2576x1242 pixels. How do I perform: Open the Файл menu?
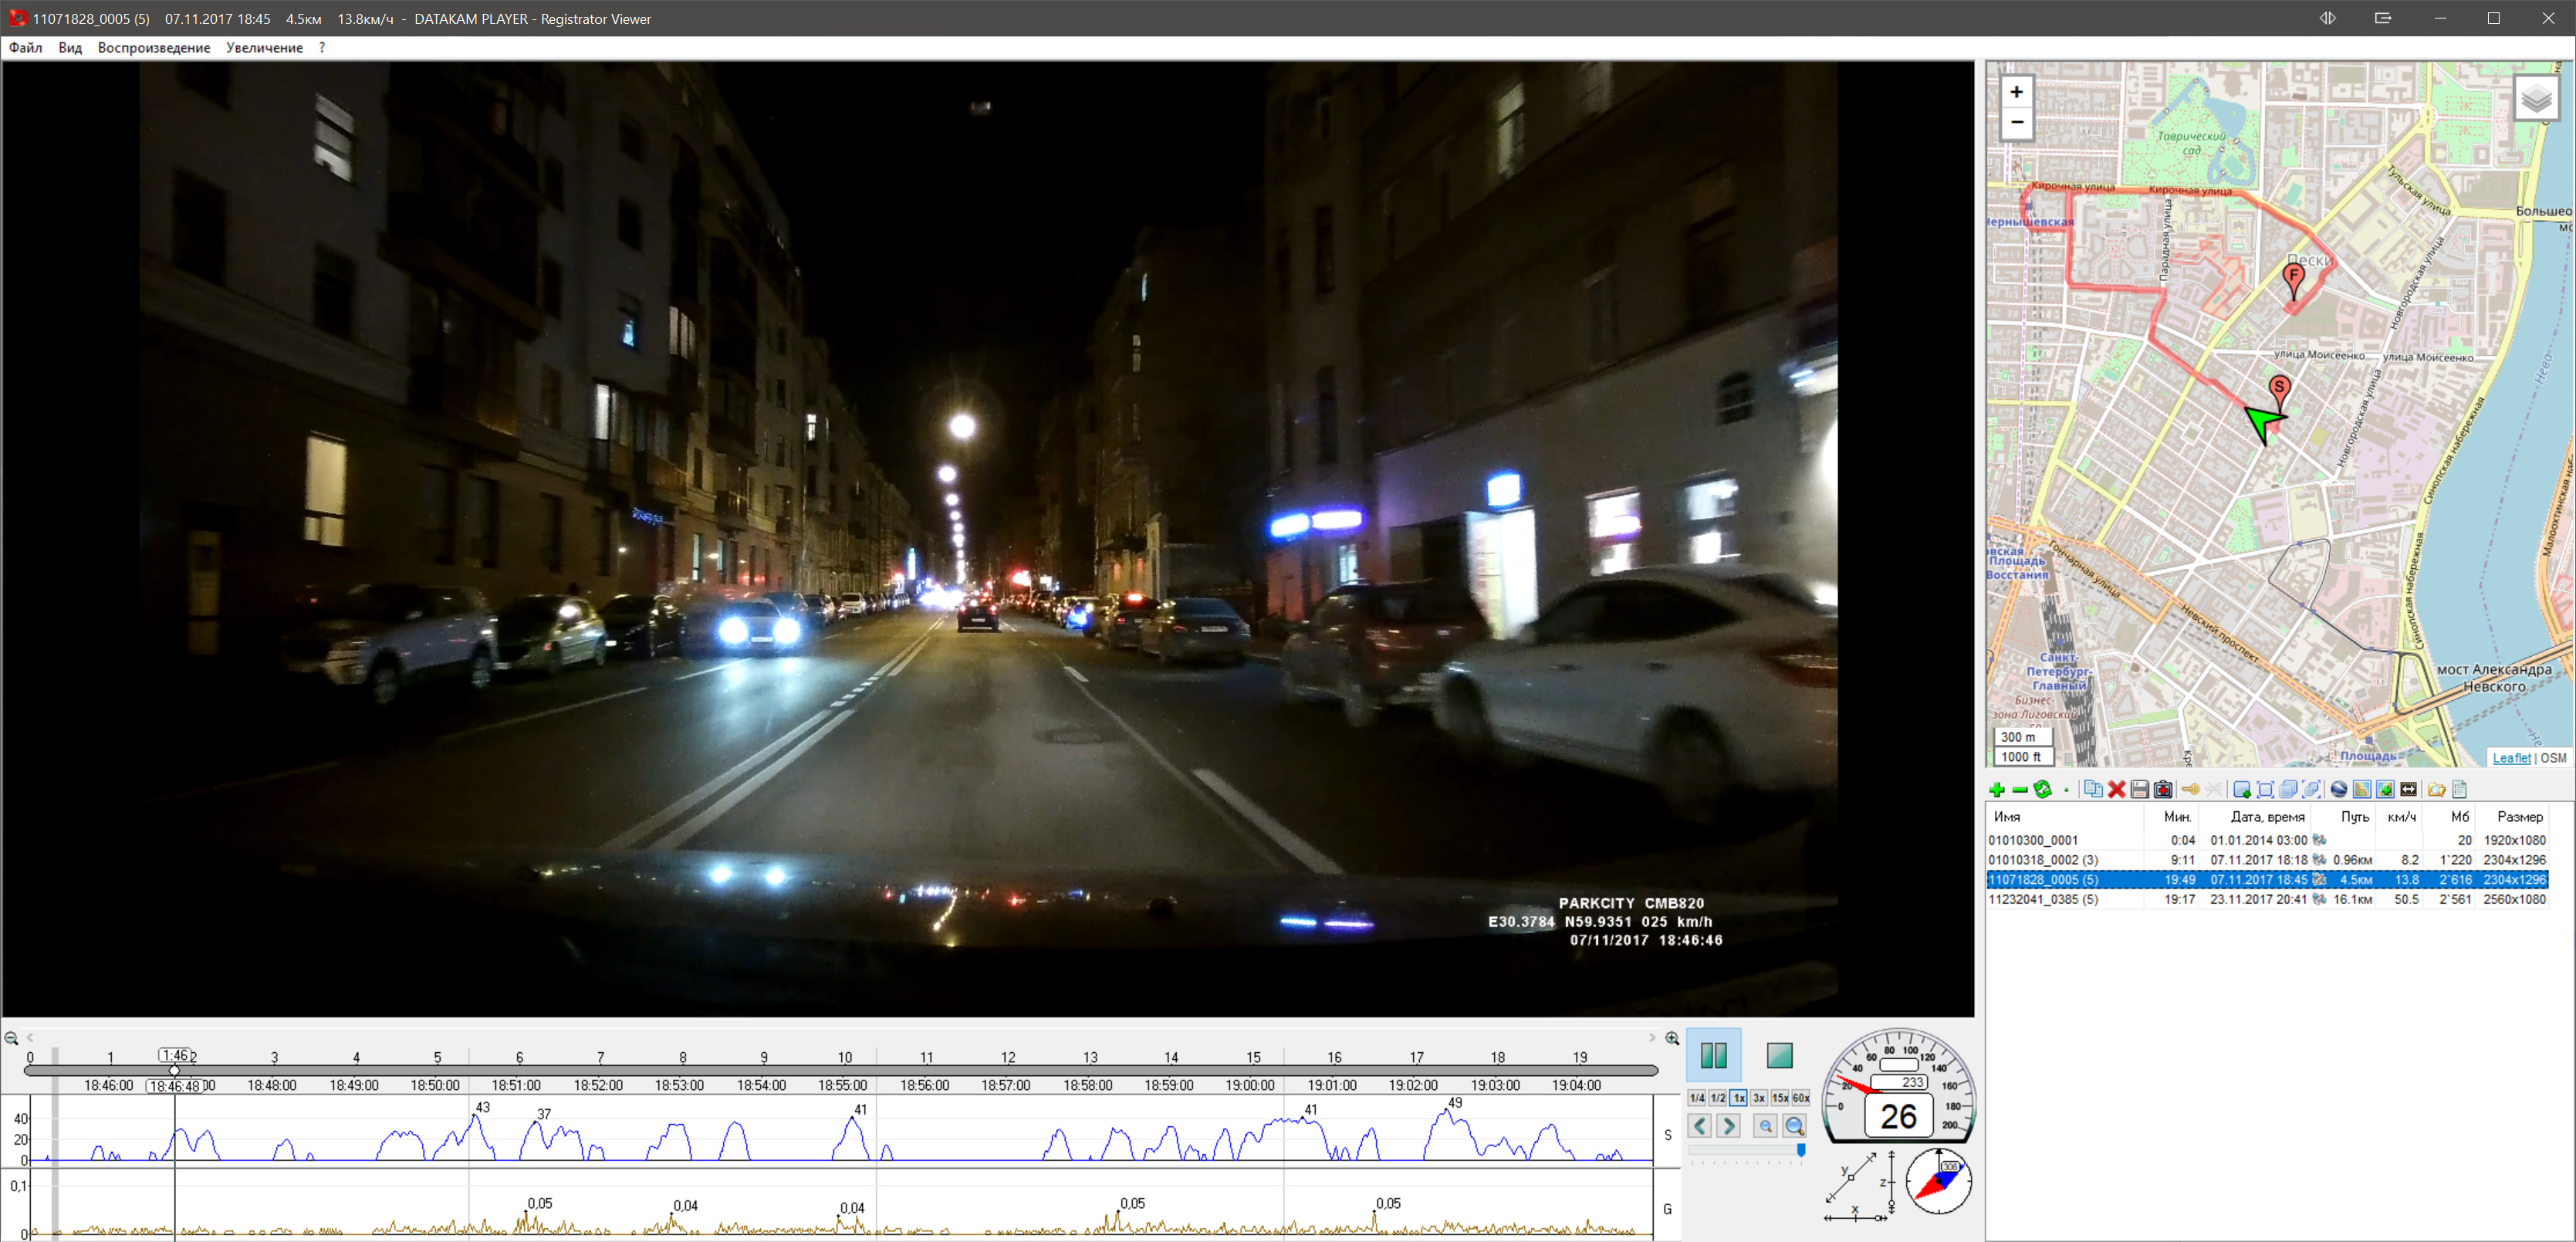tap(26, 48)
